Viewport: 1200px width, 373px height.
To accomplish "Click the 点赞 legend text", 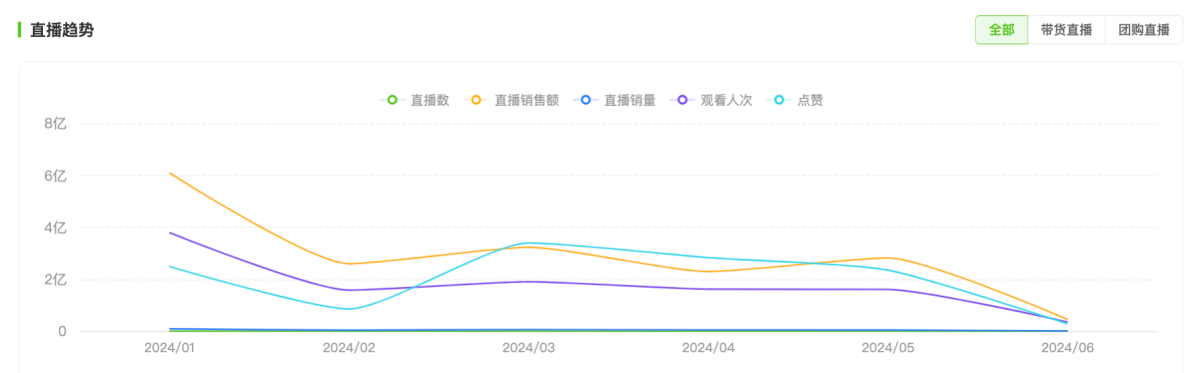I will (811, 100).
